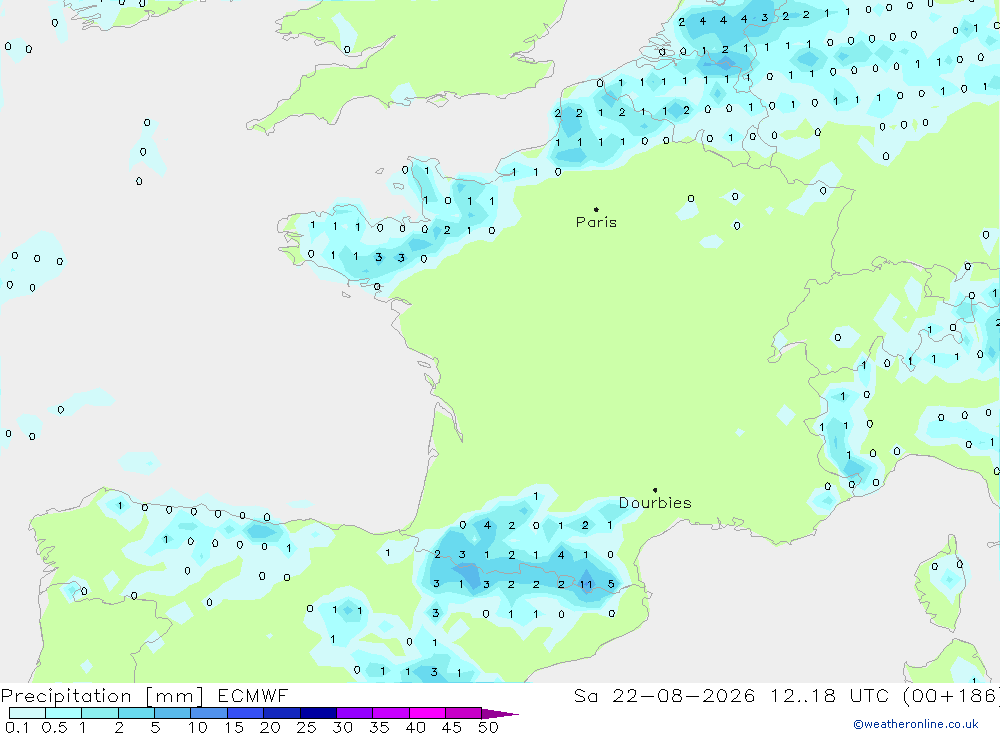Click the '30' legend scale label
The height and width of the screenshot is (733, 1000).
pos(343,727)
